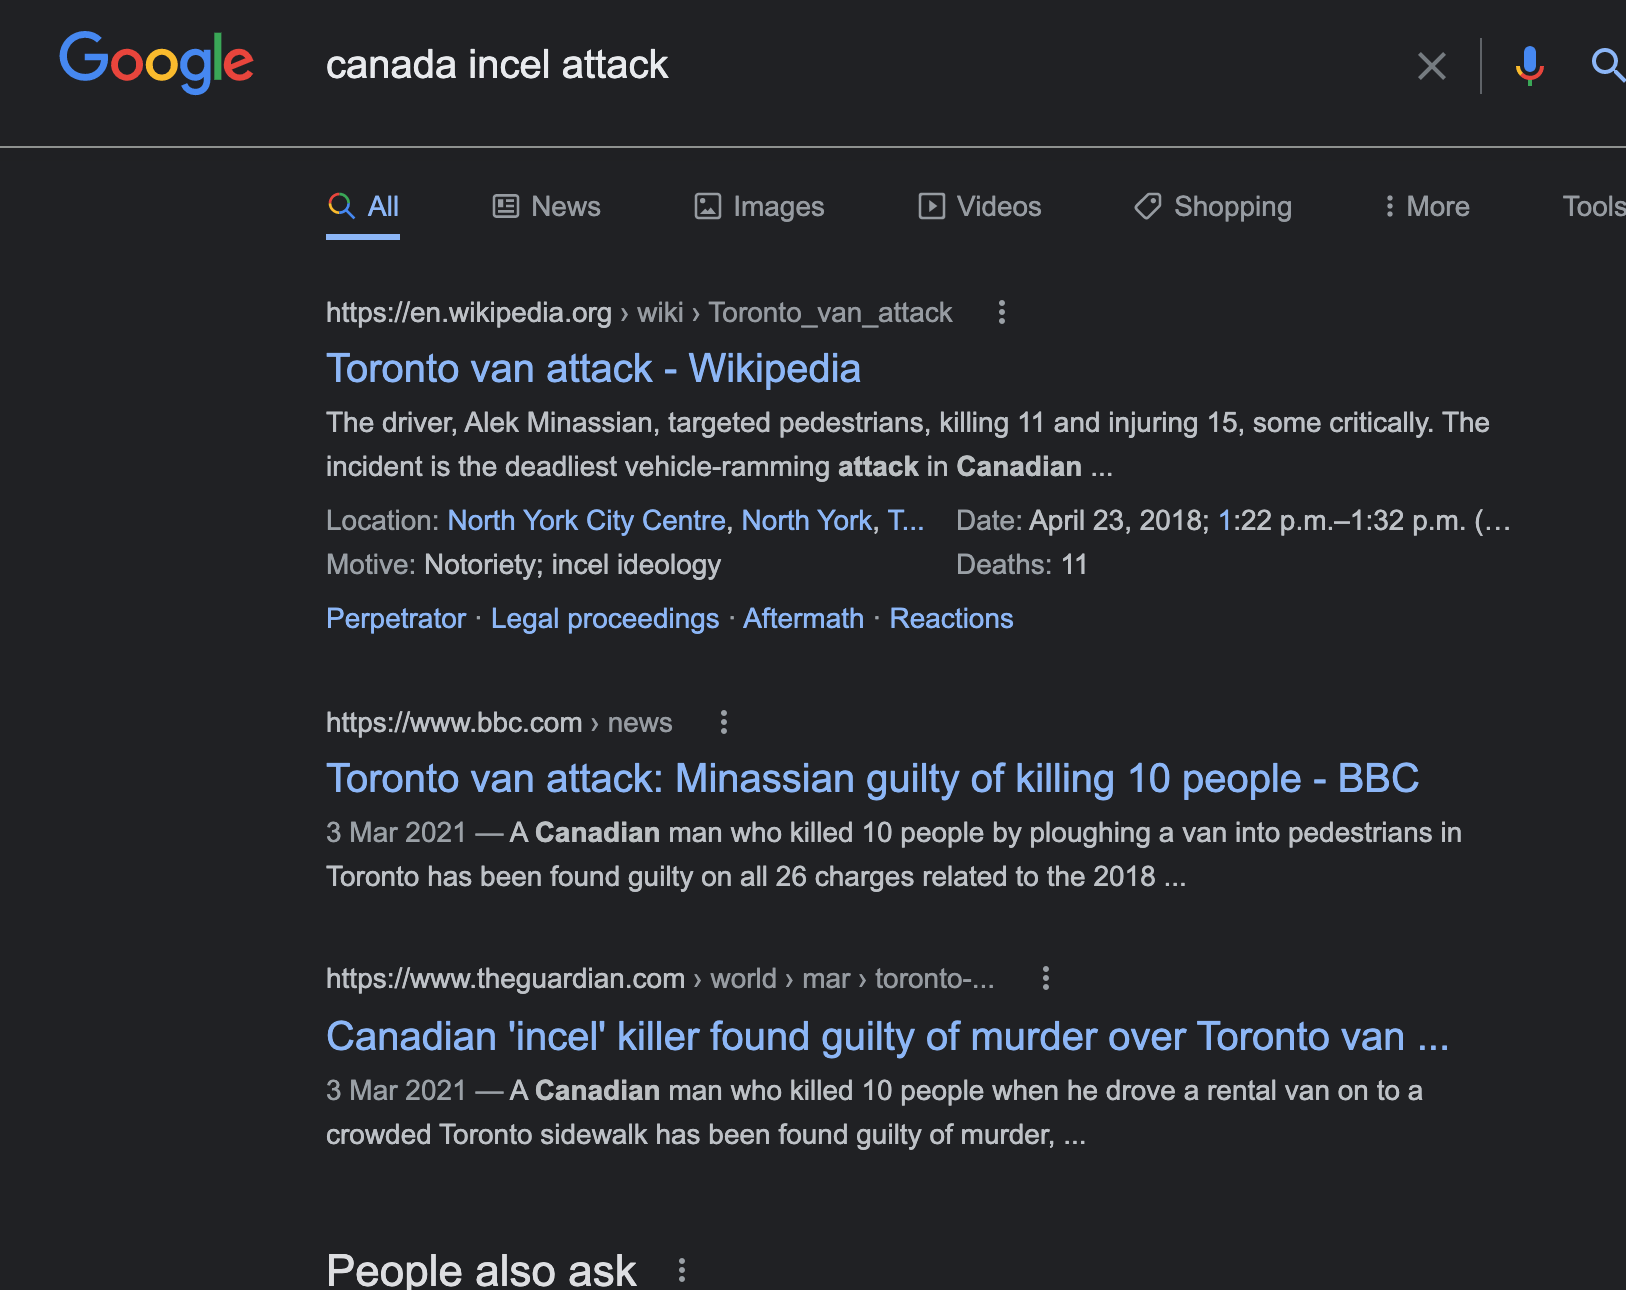Switch to the Shopping tab
Image resolution: width=1626 pixels, height=1290 pixels.
pos(1213,206)
